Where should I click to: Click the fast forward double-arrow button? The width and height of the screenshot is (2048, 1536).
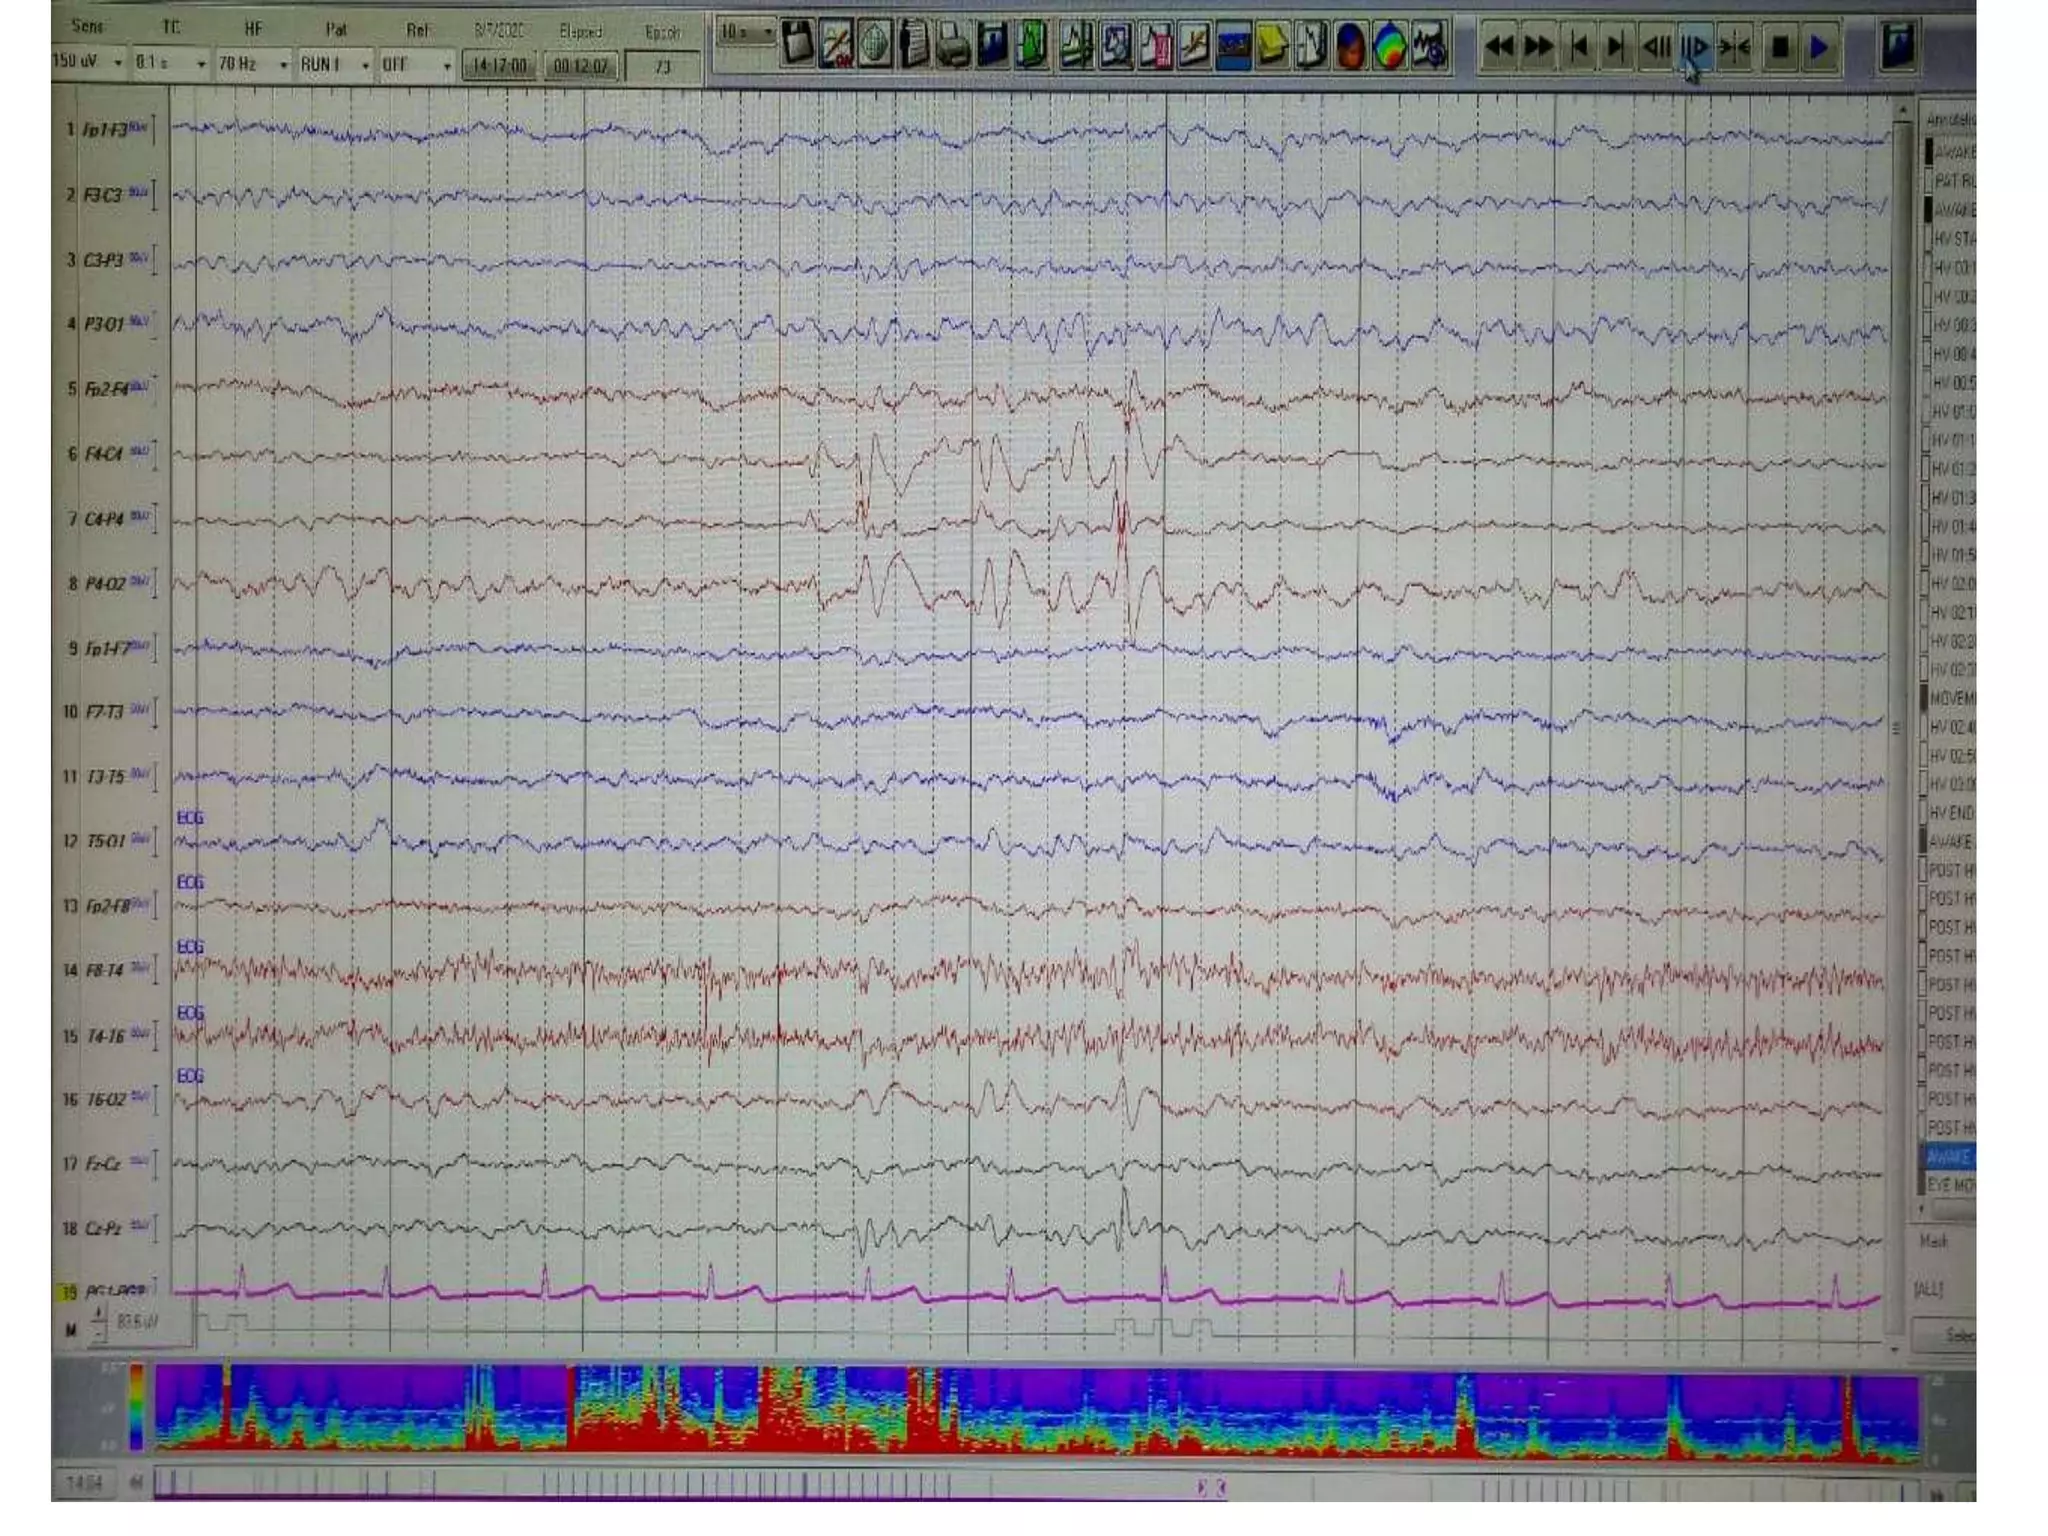[1539, 46]
